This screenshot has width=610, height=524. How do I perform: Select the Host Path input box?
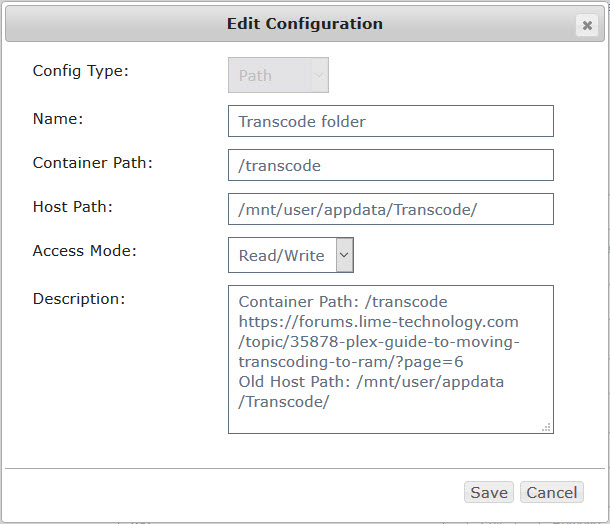click(x=390, y=210)
